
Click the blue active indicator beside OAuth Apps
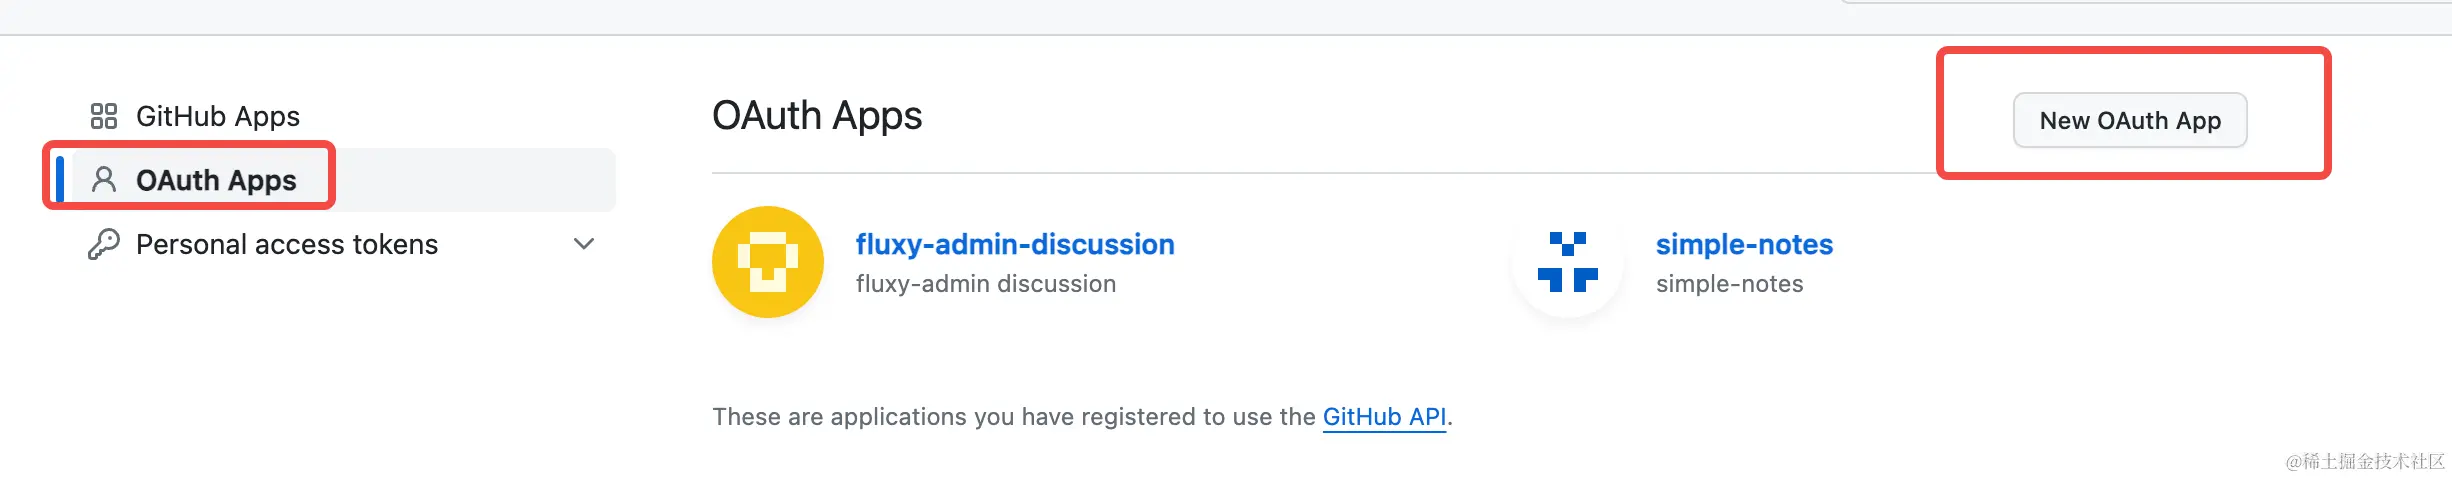pos(60,180)
